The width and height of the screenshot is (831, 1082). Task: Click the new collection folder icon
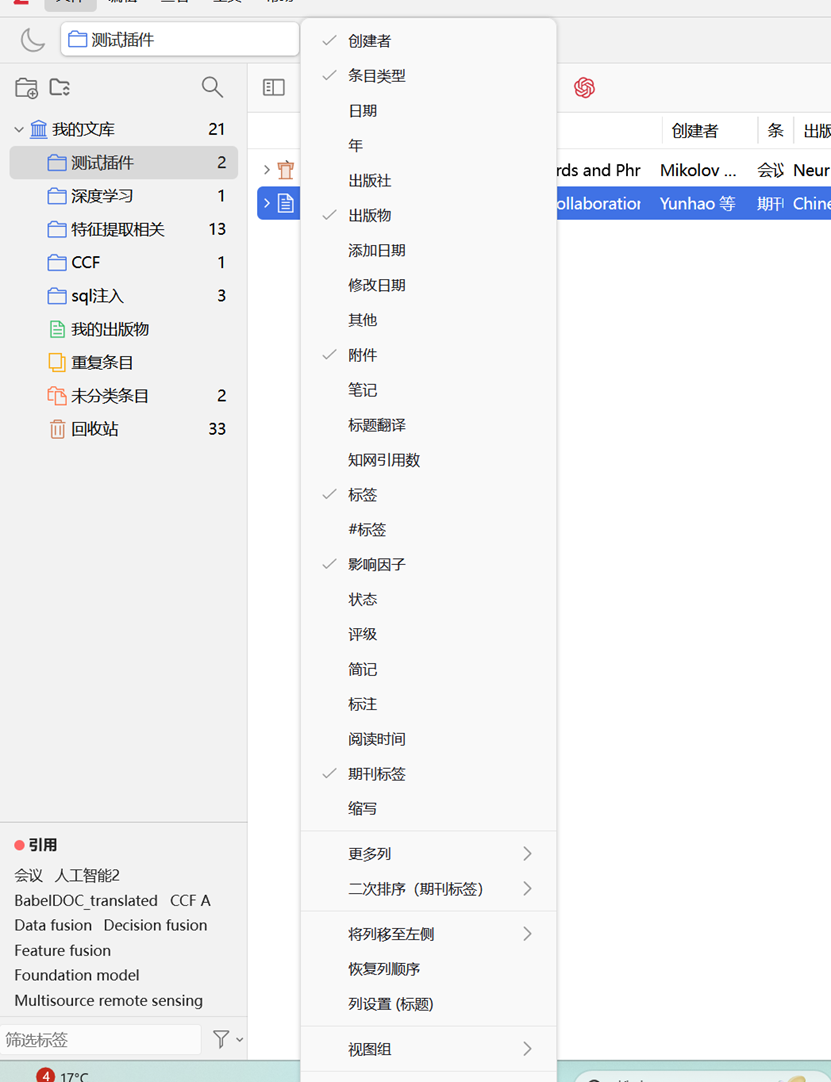26,88
